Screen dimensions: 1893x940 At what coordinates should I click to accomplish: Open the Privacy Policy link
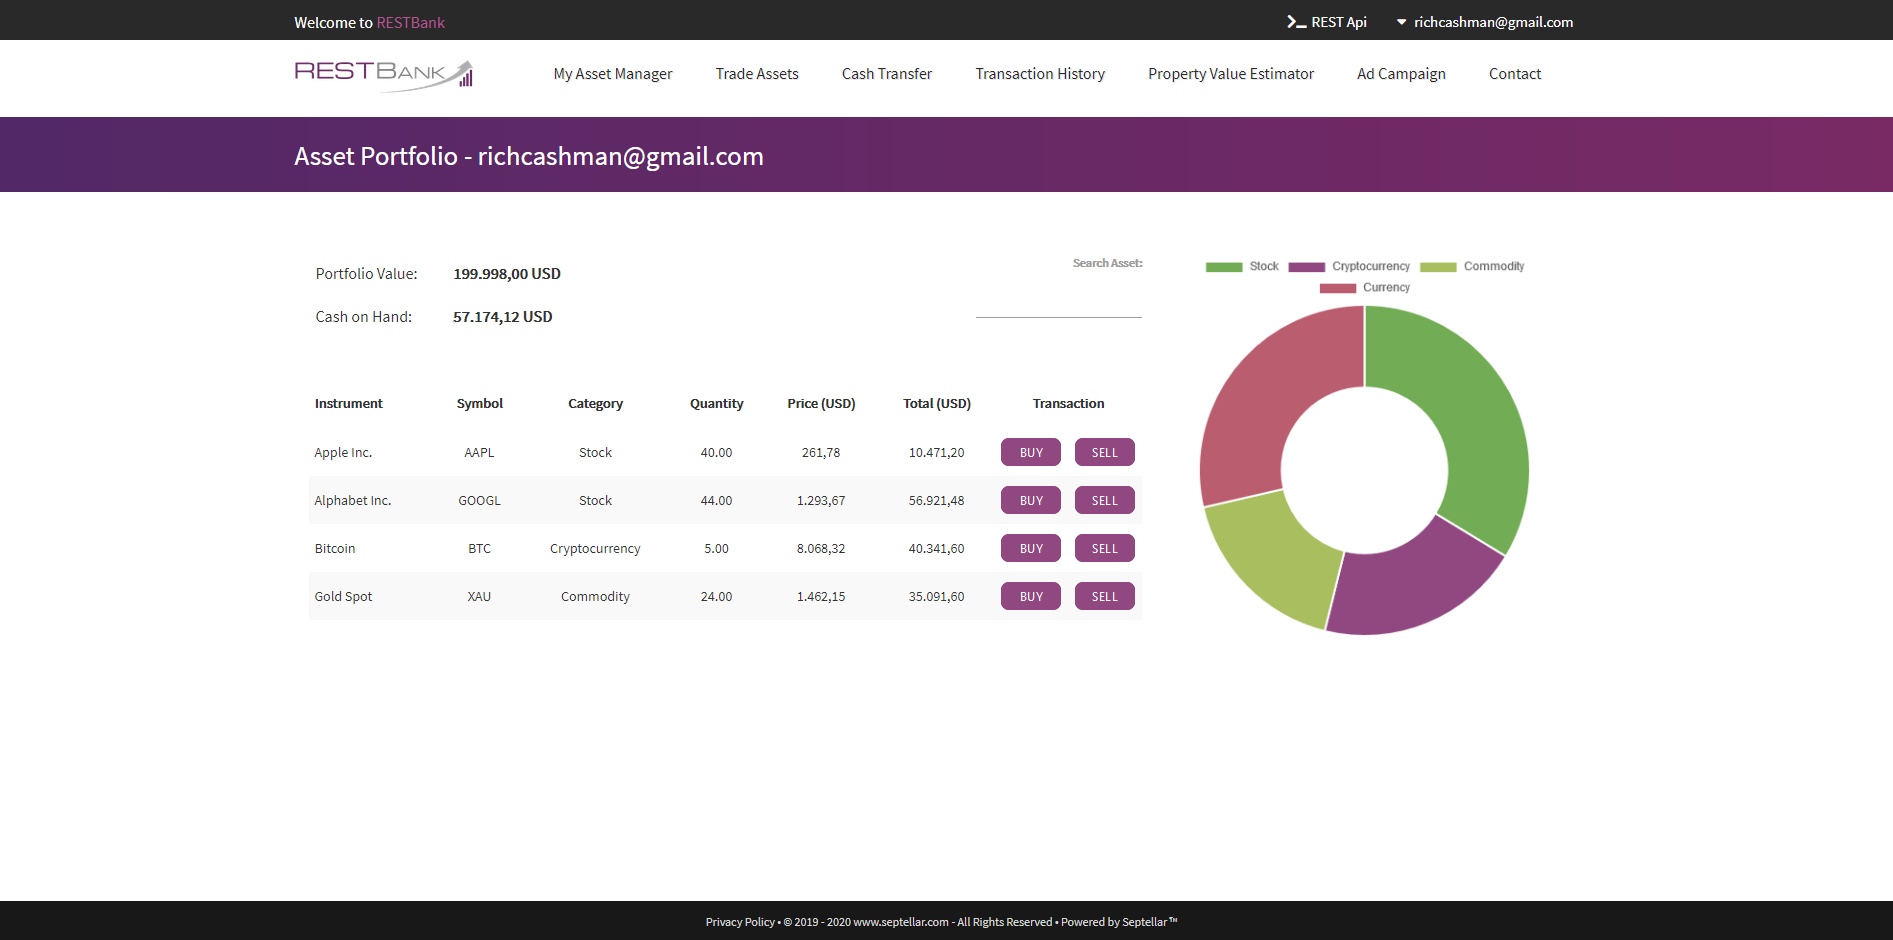click(740, 921)
